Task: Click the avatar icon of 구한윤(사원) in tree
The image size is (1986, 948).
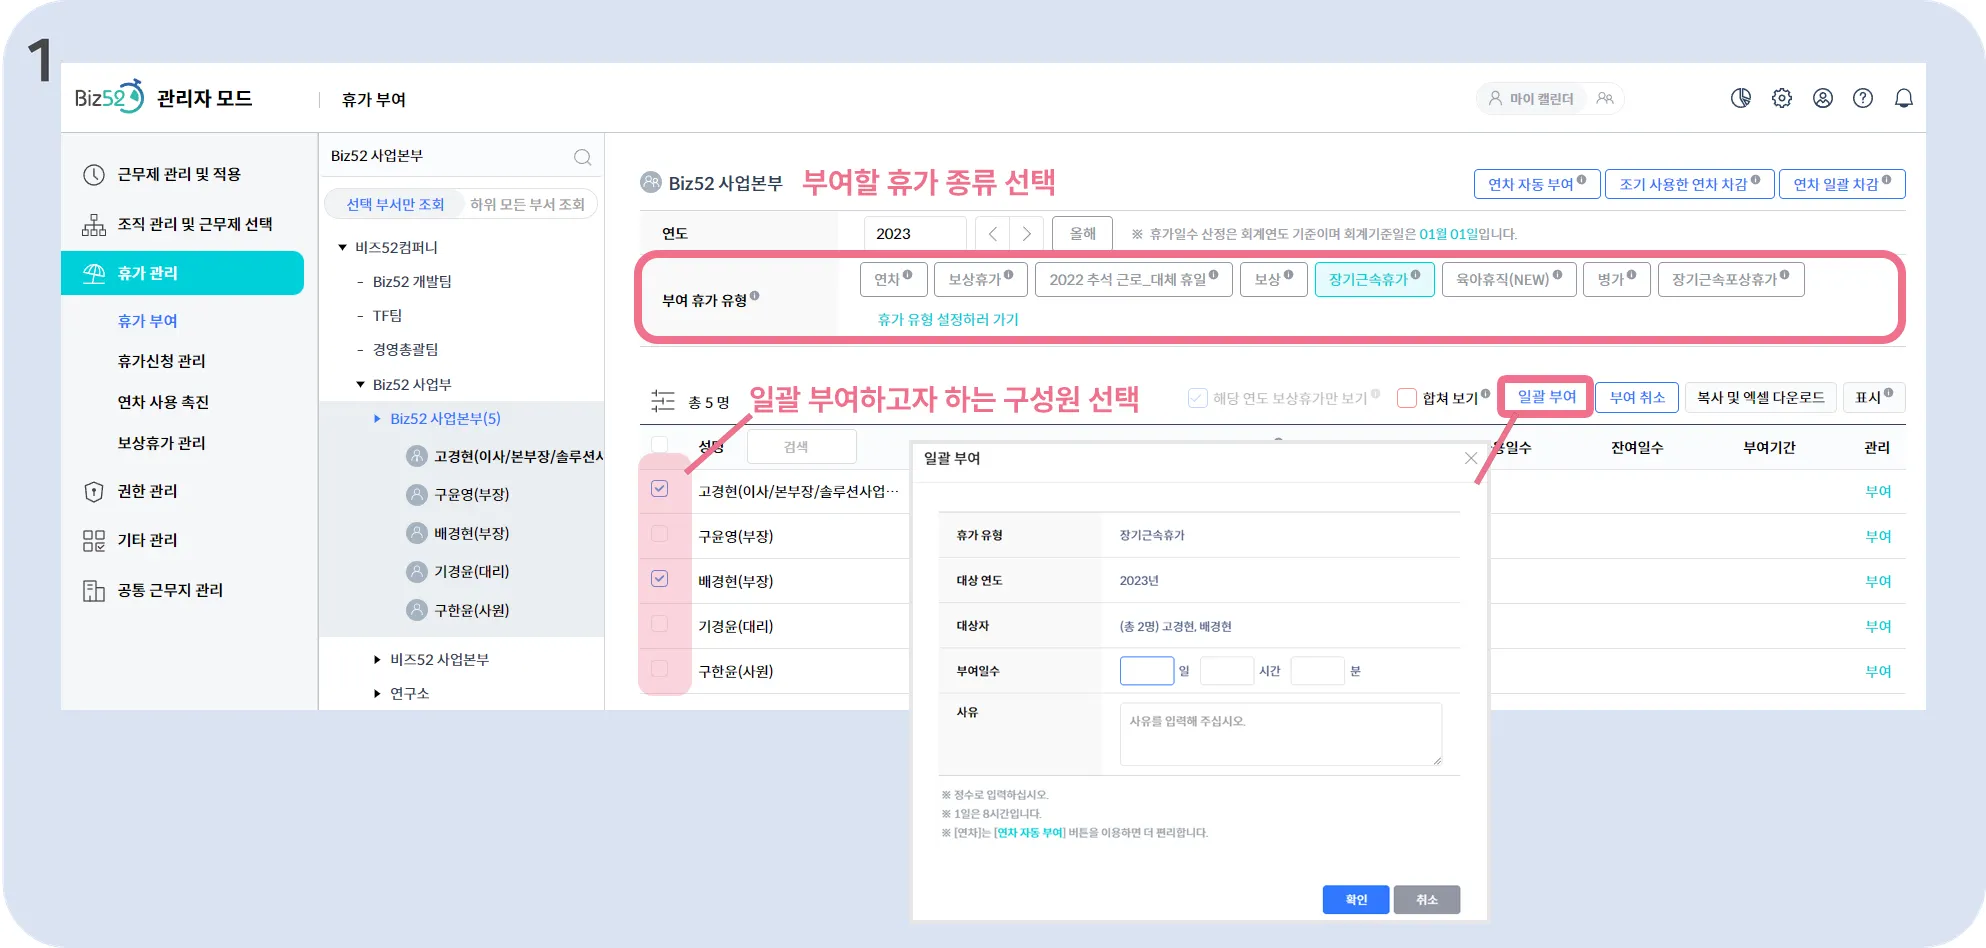Action: pyautogui.click(x=417, y=609)
